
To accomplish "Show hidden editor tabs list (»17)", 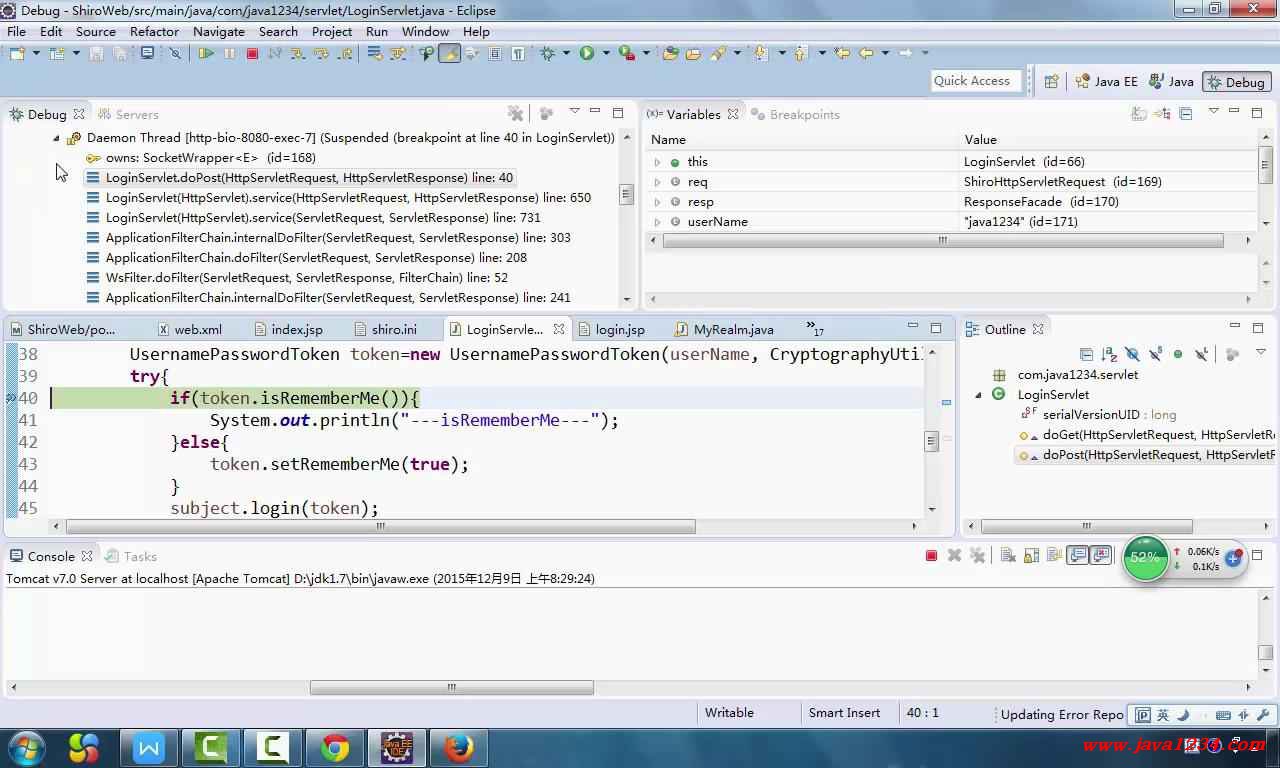I will click(x=815, y=329).
